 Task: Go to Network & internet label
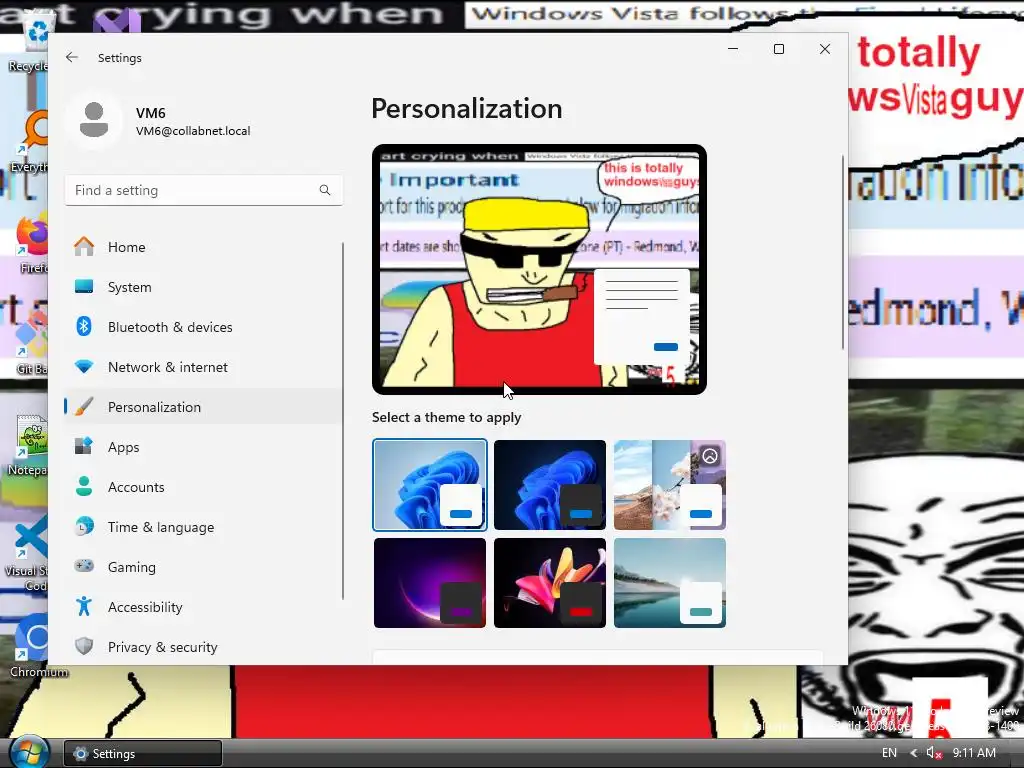[x=168, y=367]
